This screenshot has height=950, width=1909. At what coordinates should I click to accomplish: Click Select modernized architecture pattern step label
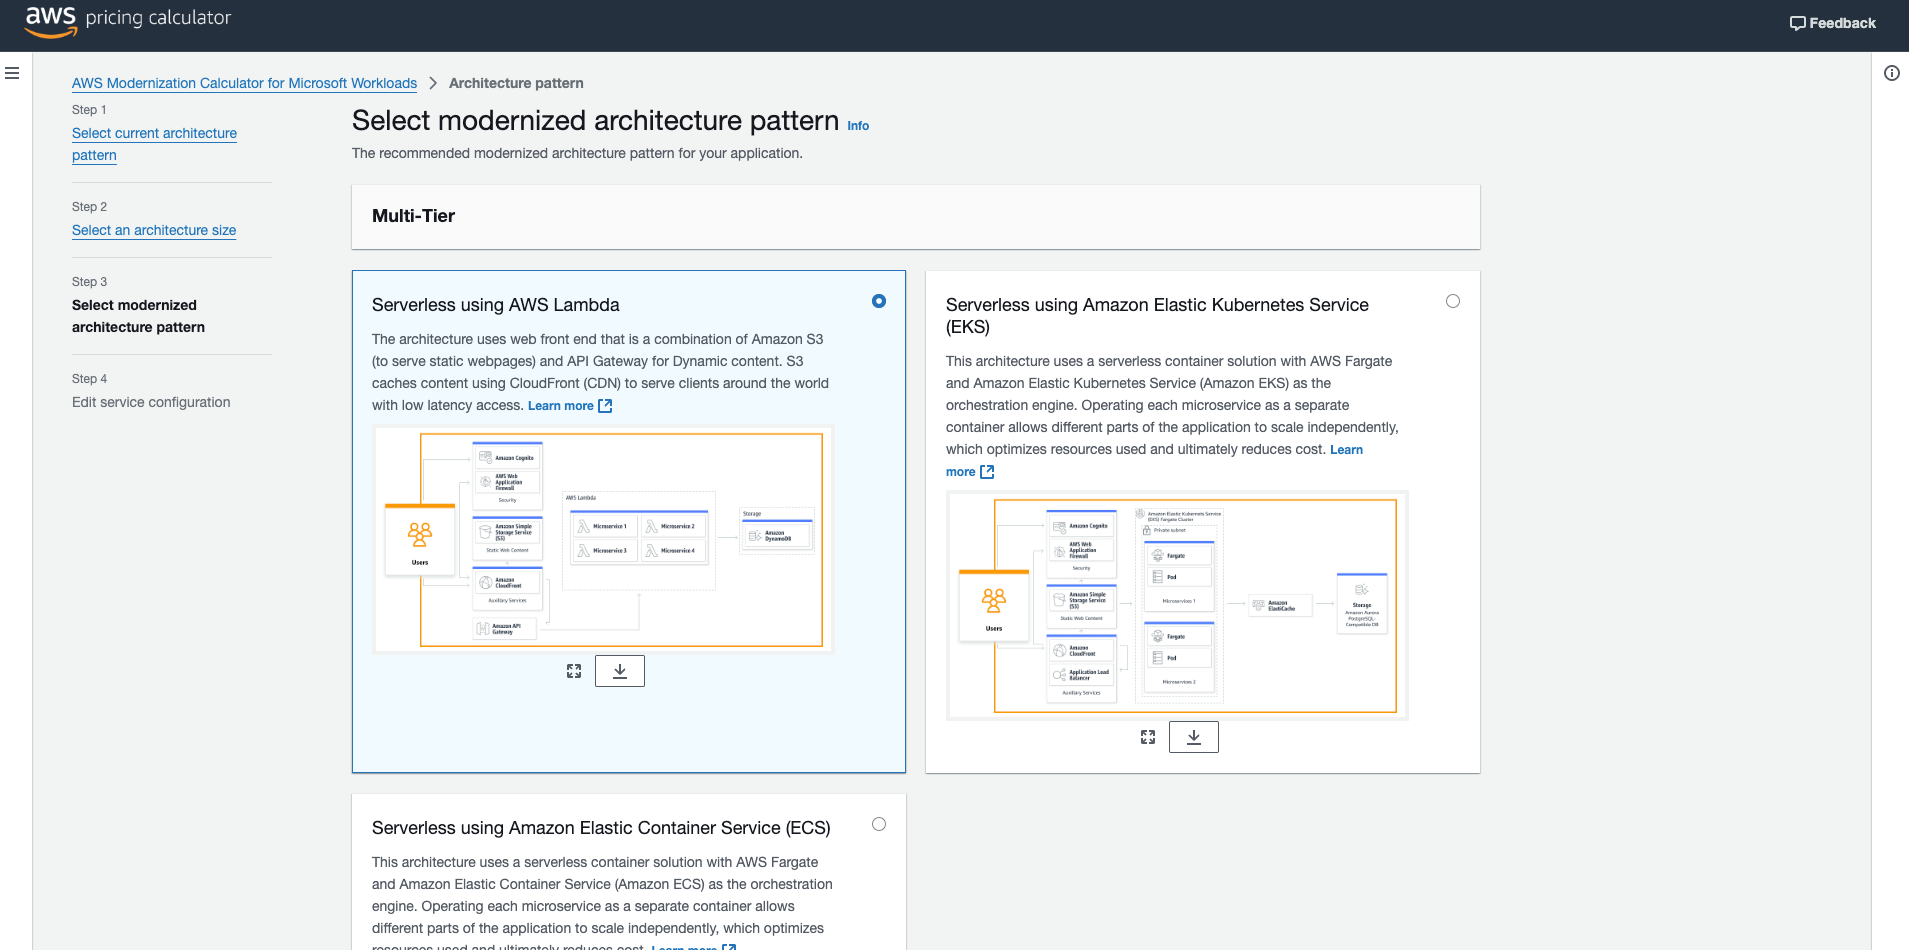pos(138,316)
